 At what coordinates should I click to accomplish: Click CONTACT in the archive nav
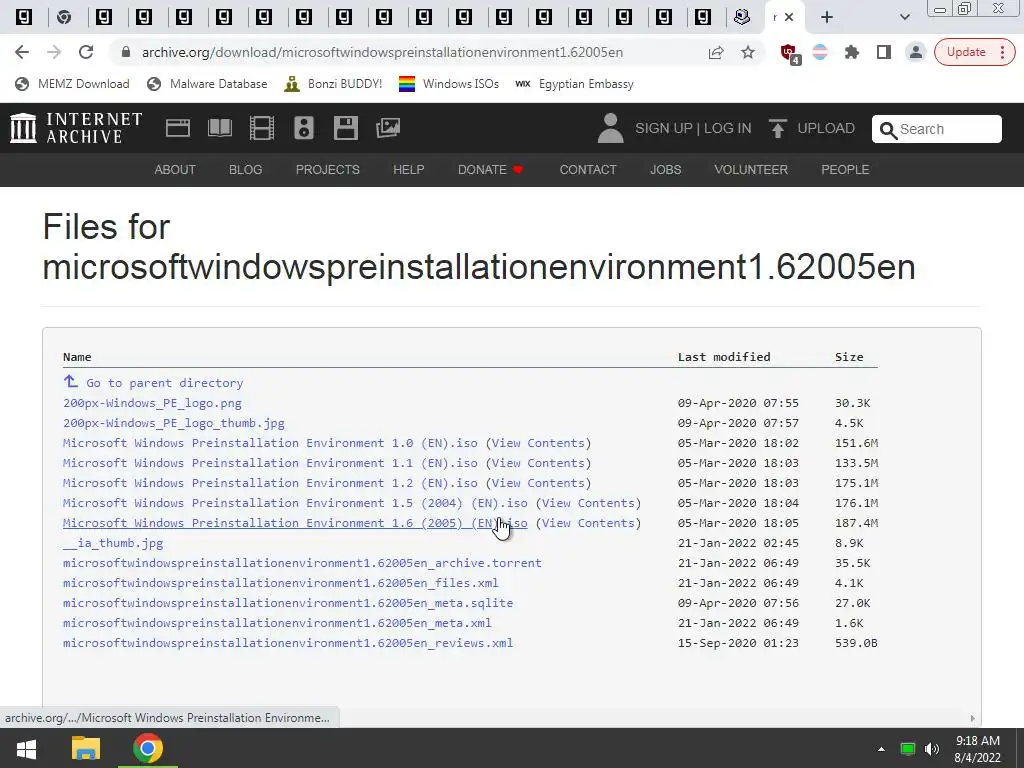pos(588,170)
